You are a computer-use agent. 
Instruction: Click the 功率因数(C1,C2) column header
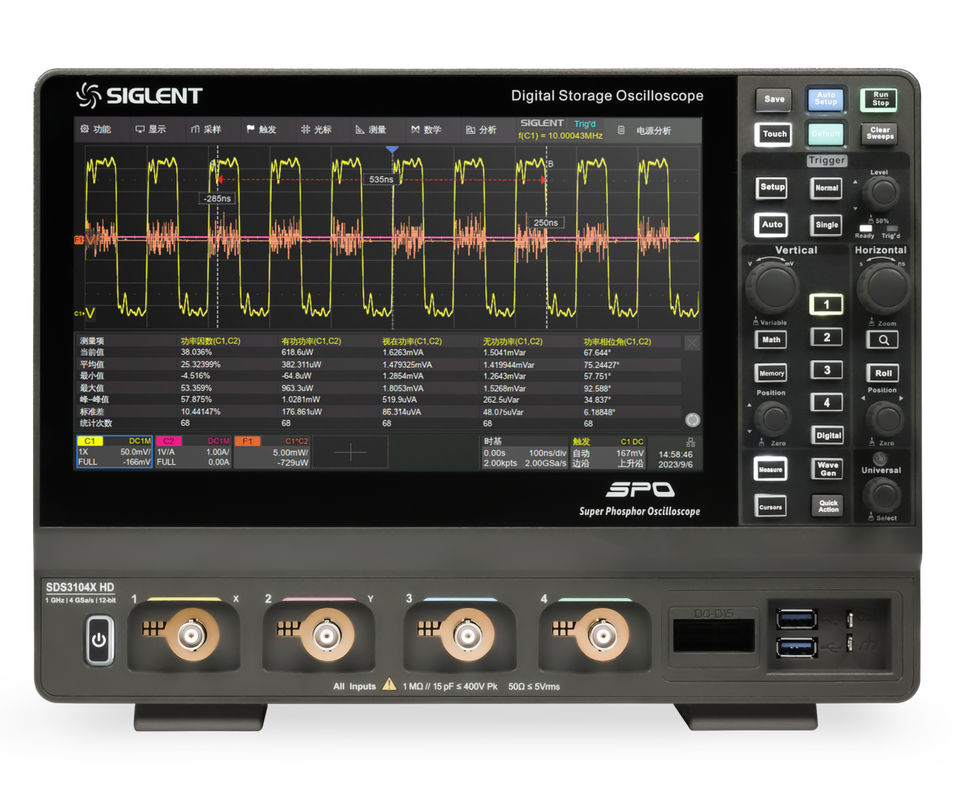210,341
